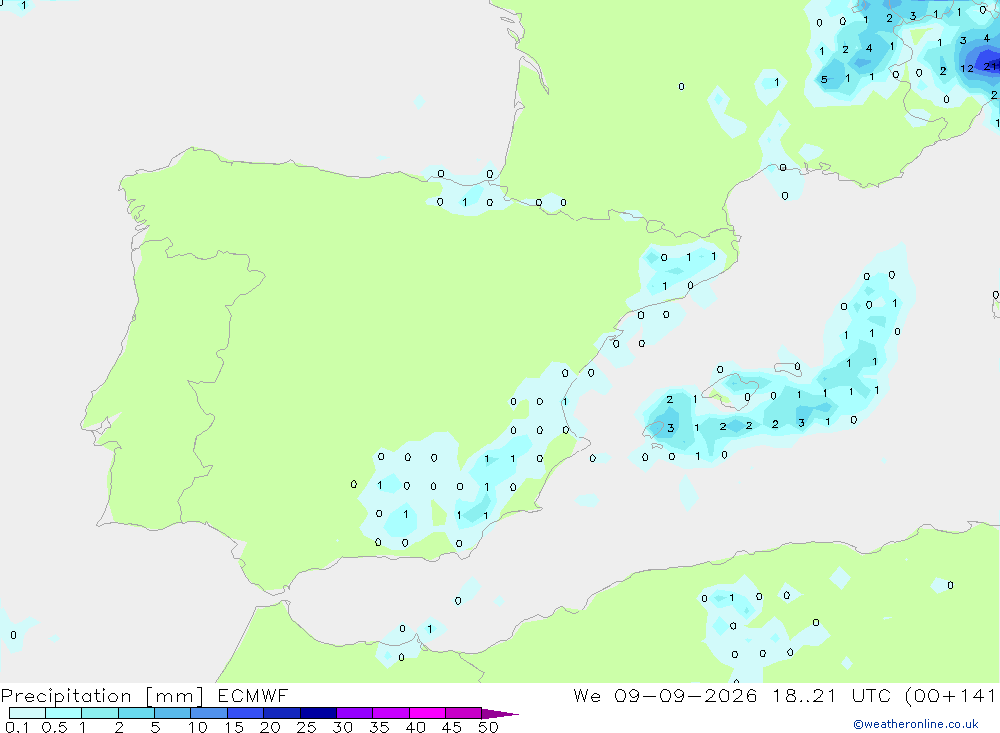Select the We 09-09-2026 date label
Screen dimensions: 1000x733
[x=665, y=695]
